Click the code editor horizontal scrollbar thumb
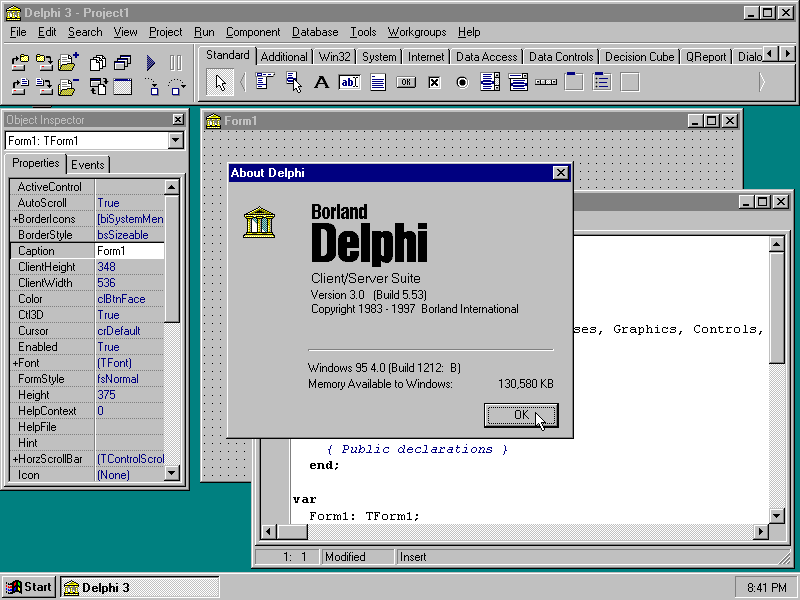 pos(292,532)
